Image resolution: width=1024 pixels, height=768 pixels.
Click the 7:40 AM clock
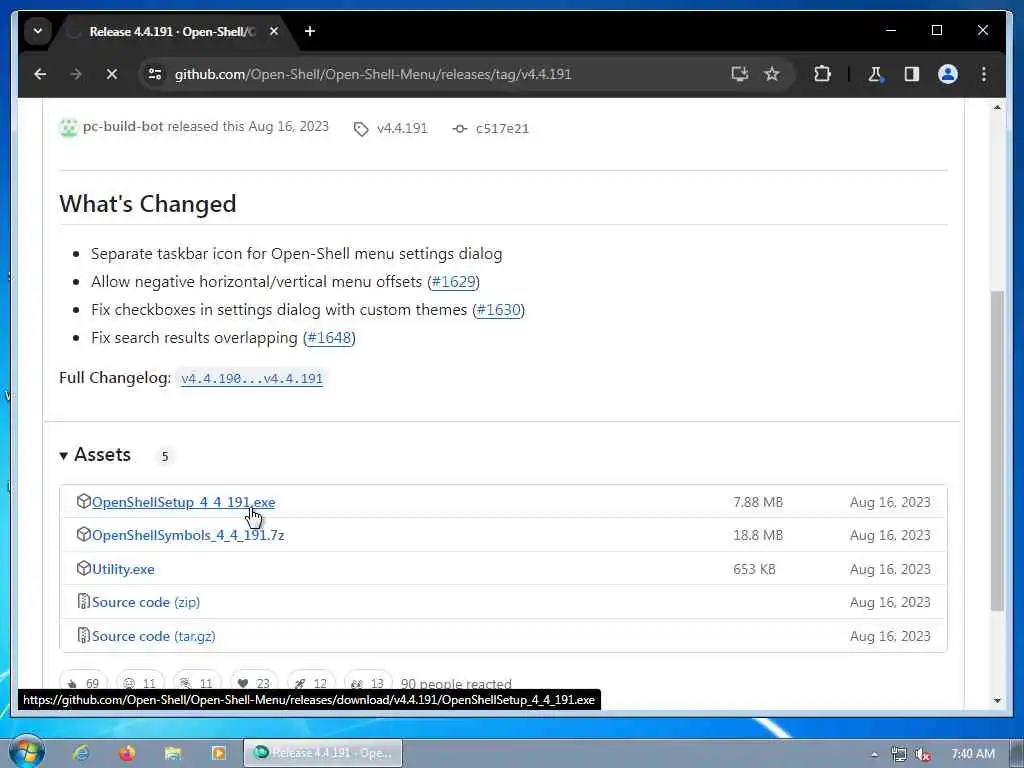click(x=972, y=754)
